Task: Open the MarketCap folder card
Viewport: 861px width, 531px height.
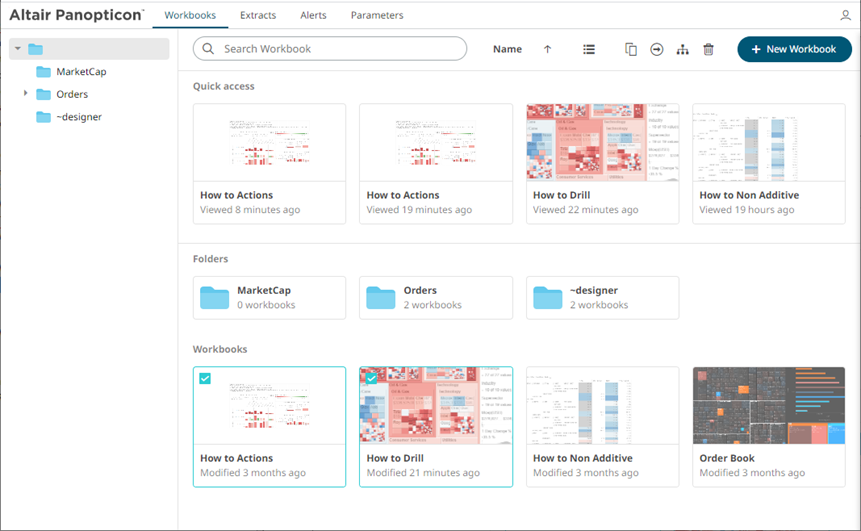Action: tap(270, 298)
